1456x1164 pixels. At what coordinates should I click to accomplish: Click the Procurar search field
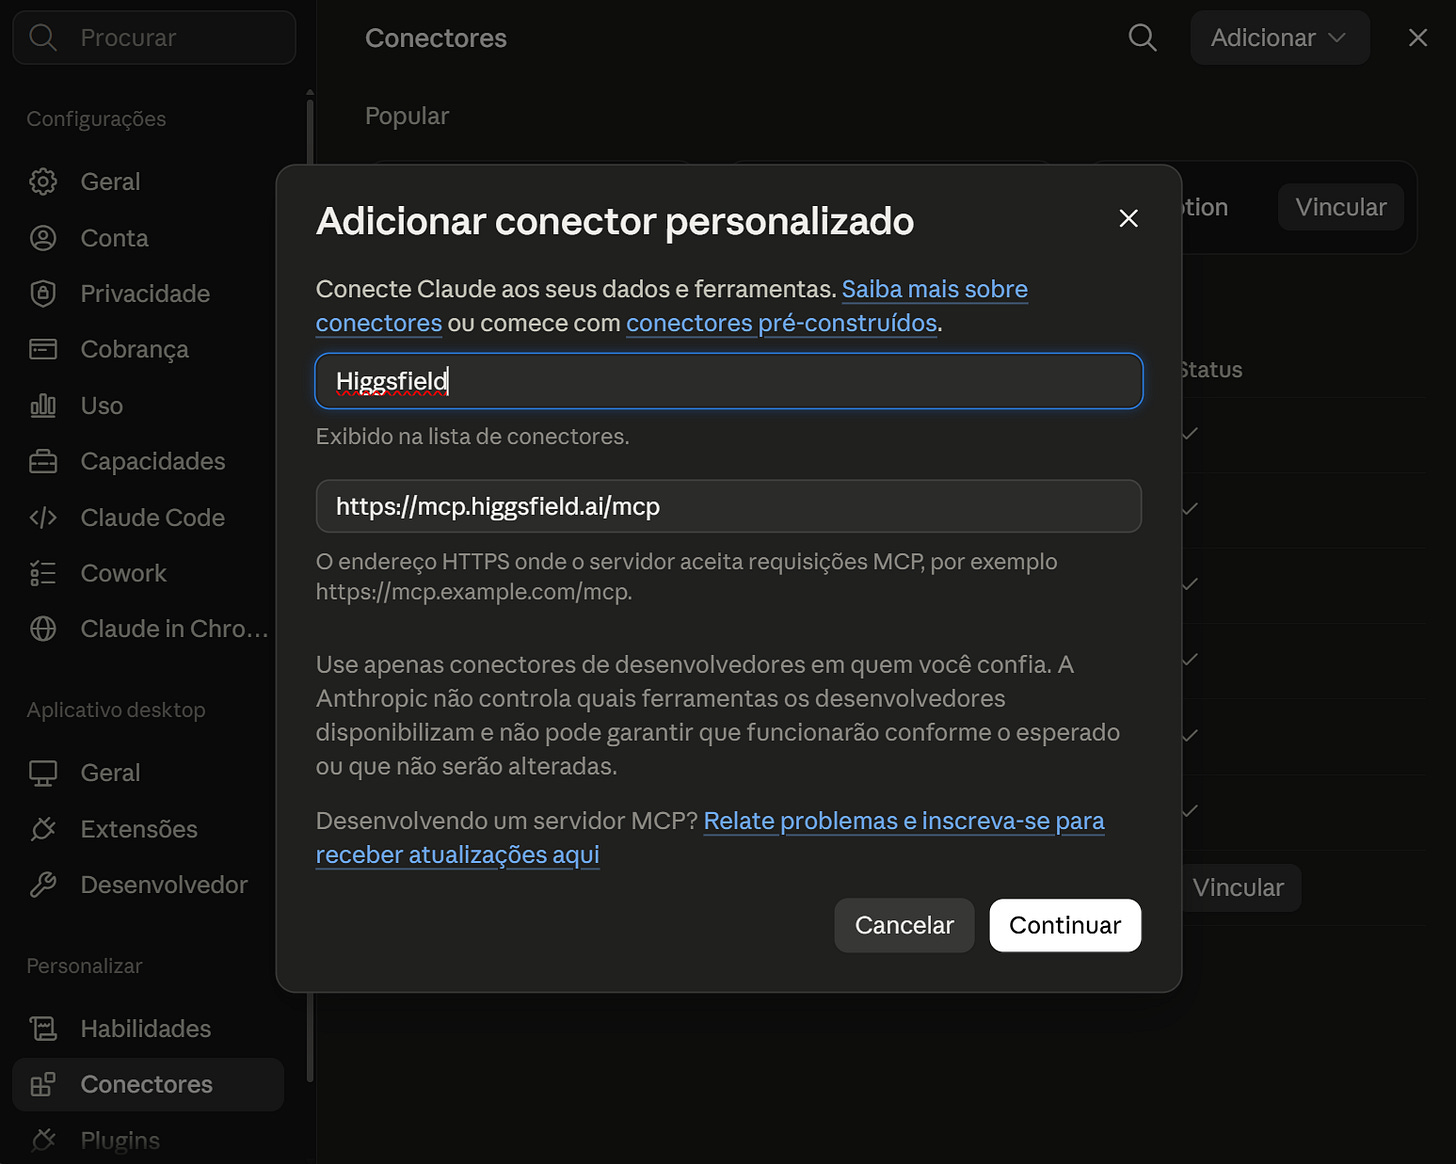pos(154,38)
